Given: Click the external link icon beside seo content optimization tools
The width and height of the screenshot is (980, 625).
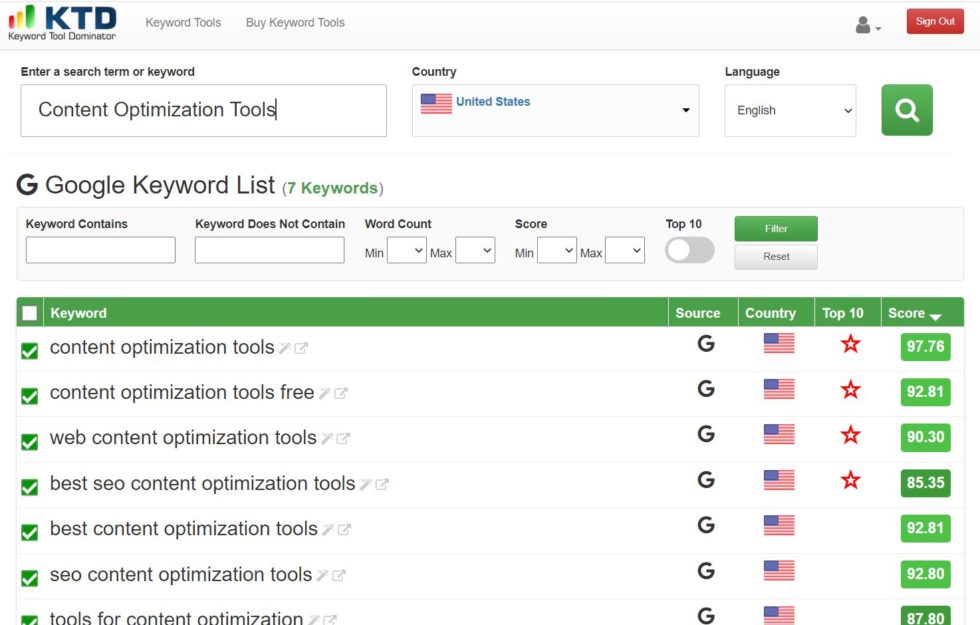Looking at the screenshot, I should tap(341, 575).
